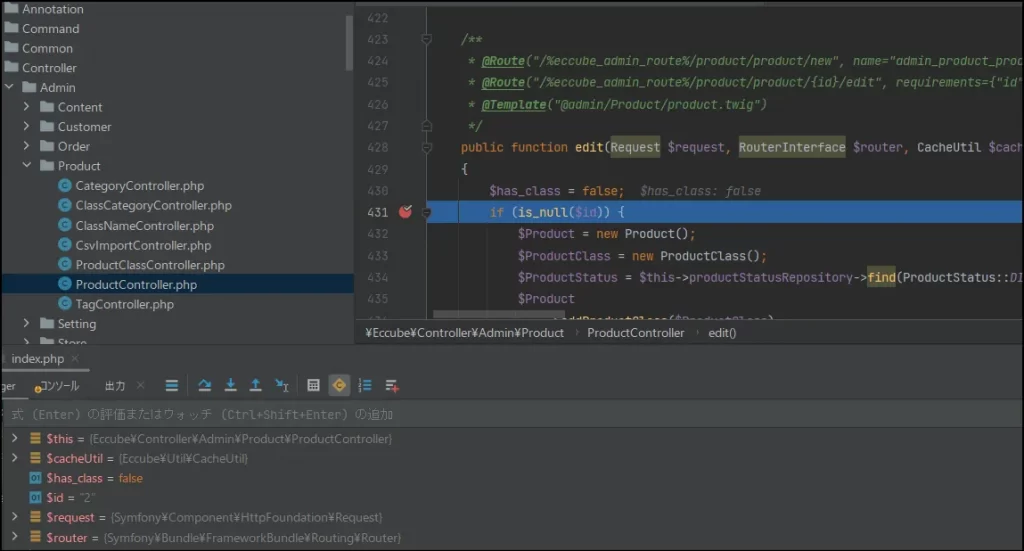Click the add-to-watches icon with red plus
Viewport: 1024px width, 551px height.
(x=392, y=385)
